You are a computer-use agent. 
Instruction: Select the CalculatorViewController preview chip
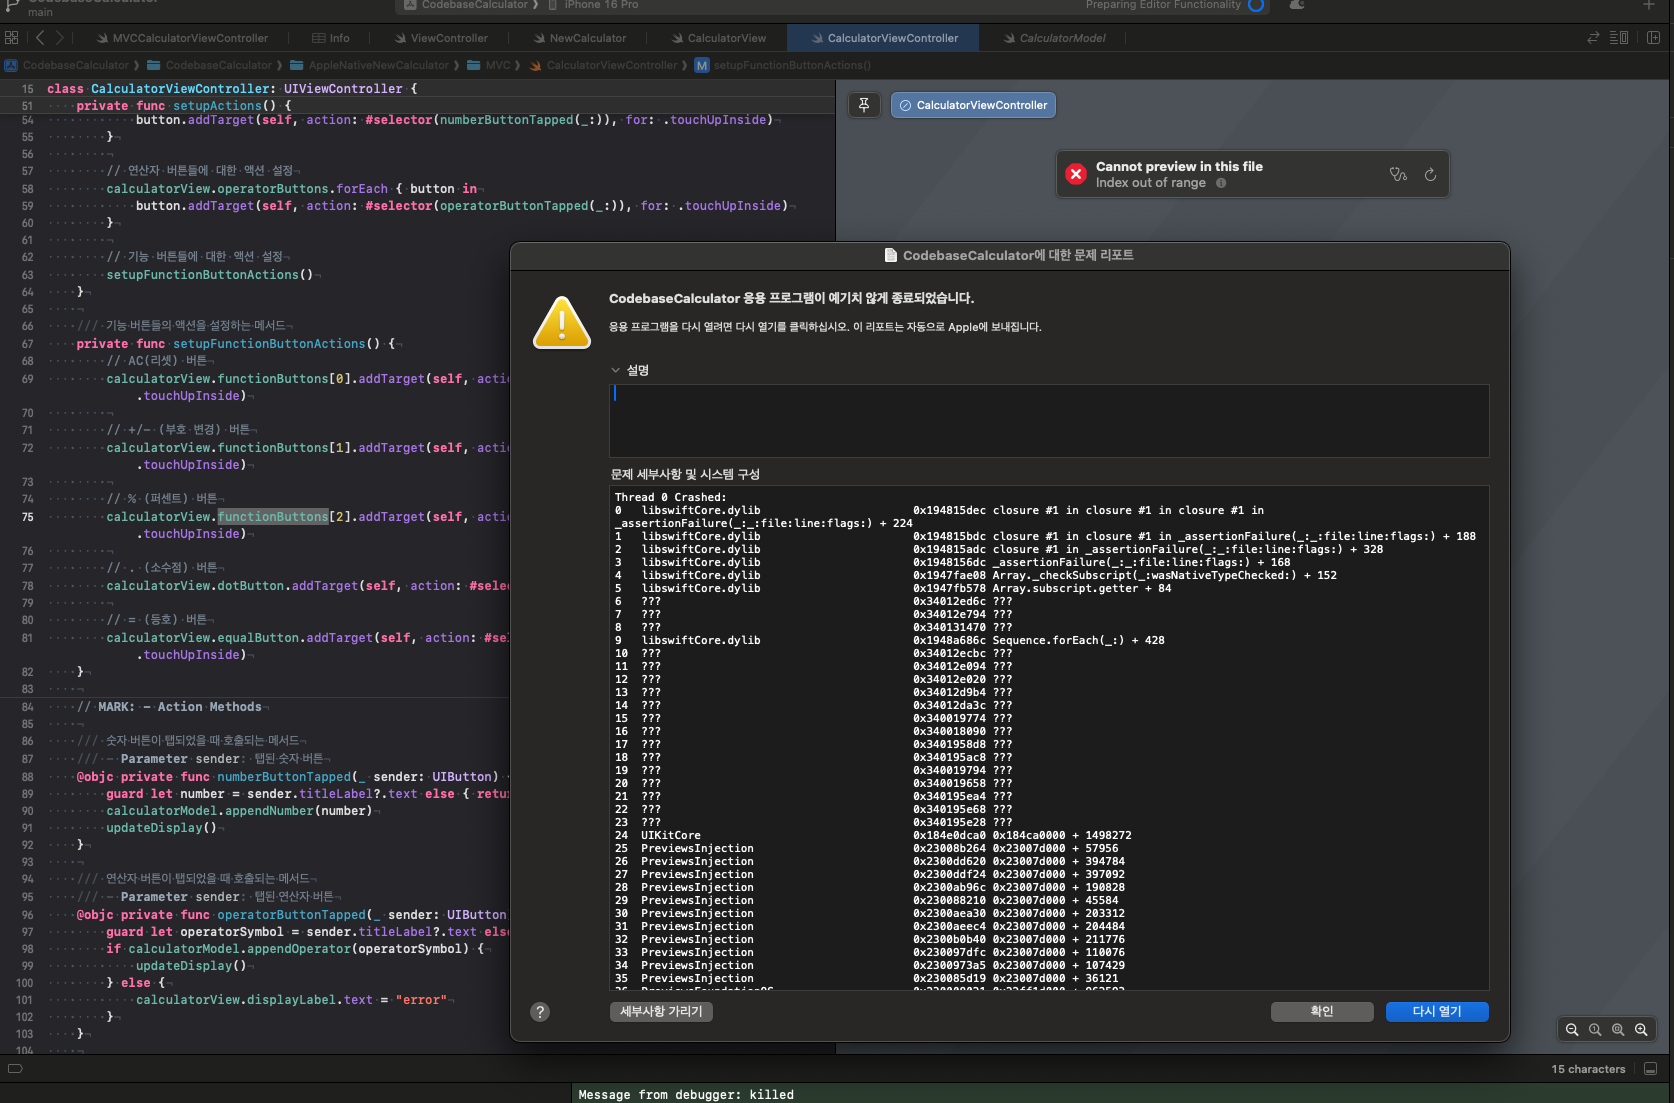click(973, 105)
